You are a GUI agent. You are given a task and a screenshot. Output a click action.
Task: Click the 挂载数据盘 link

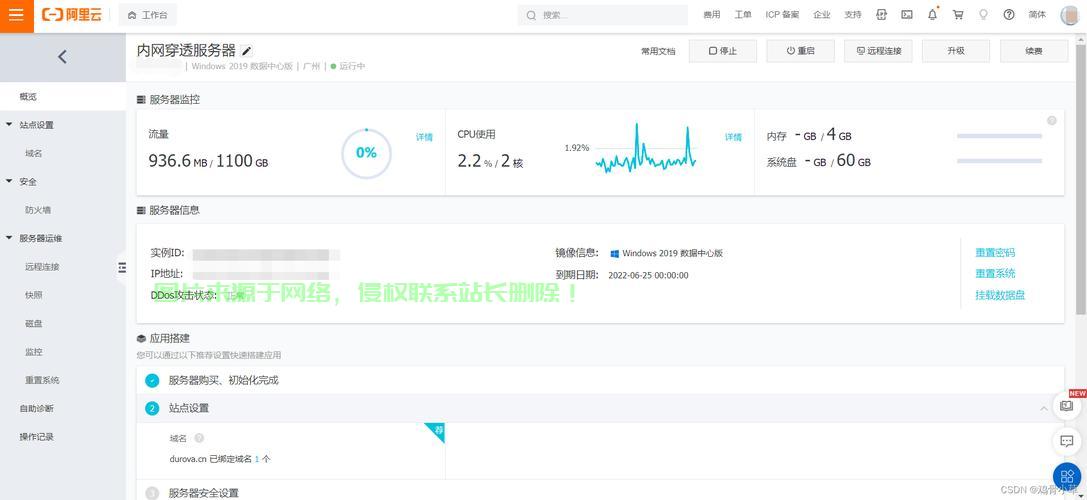[1000, 295]
